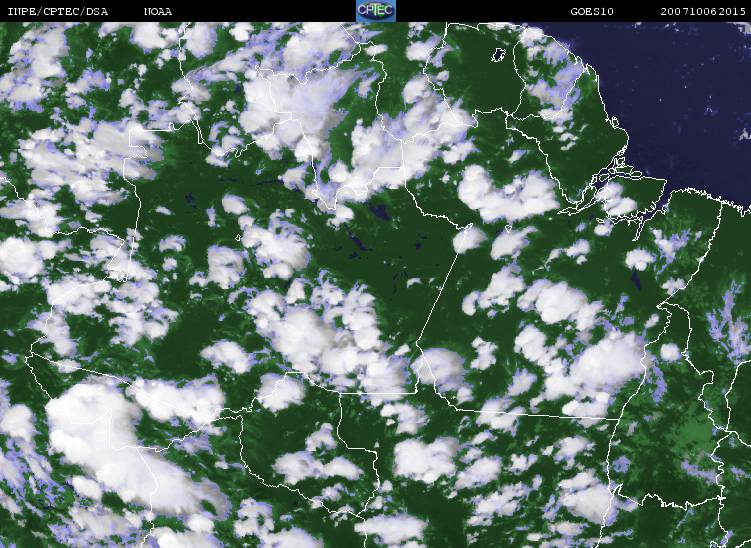The height and width of the screenshot is (548, 751).
Task: Click the elongated dark lake in the central forest
Action: click(x=357, y=239)
